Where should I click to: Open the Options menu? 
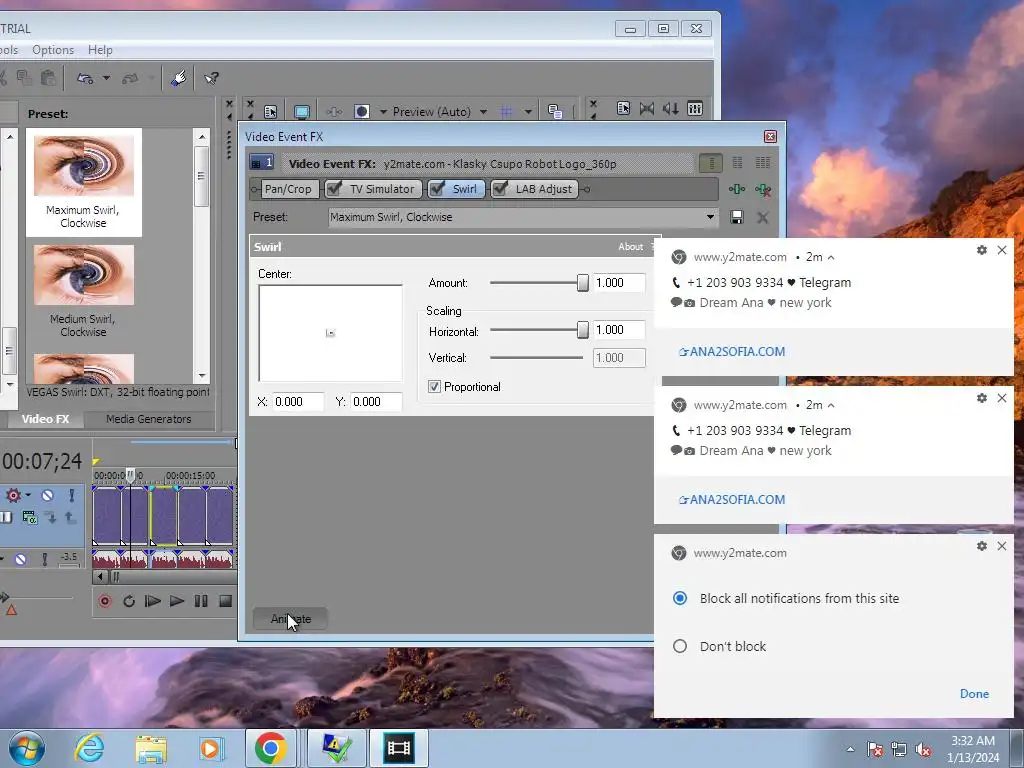(53, 50)
